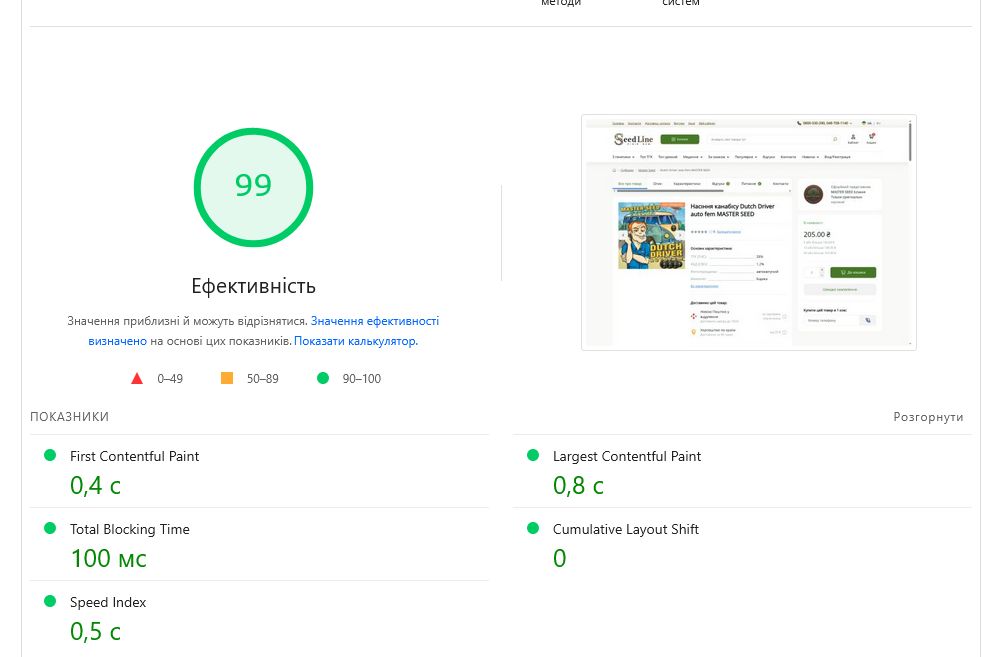The height and width of the screenshot is (657, 1007).
Task: Click the orange square 50–89 legend icon
Action: tap(227, 378)
